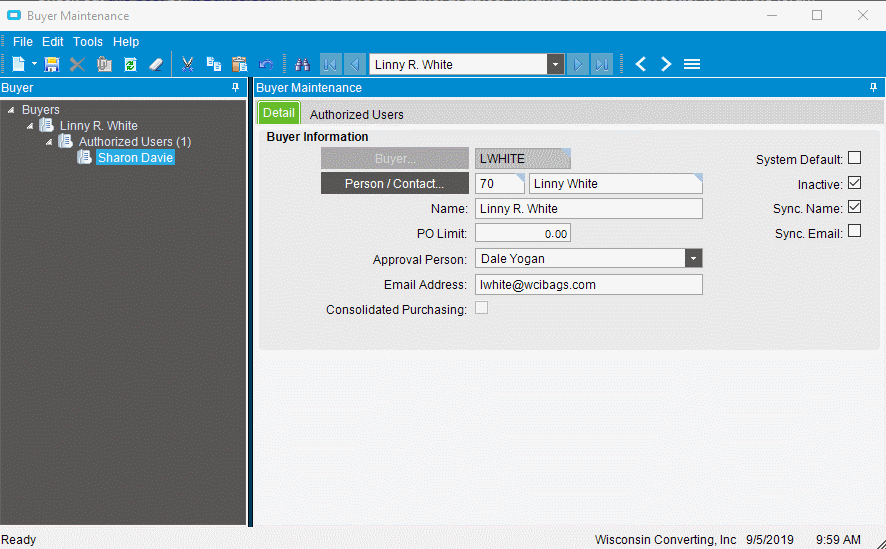The width and height of the screenshot is (886, 549).
Task: Click the Attachments toolbar icon beside Delete
Action: (x=104, y=64)
